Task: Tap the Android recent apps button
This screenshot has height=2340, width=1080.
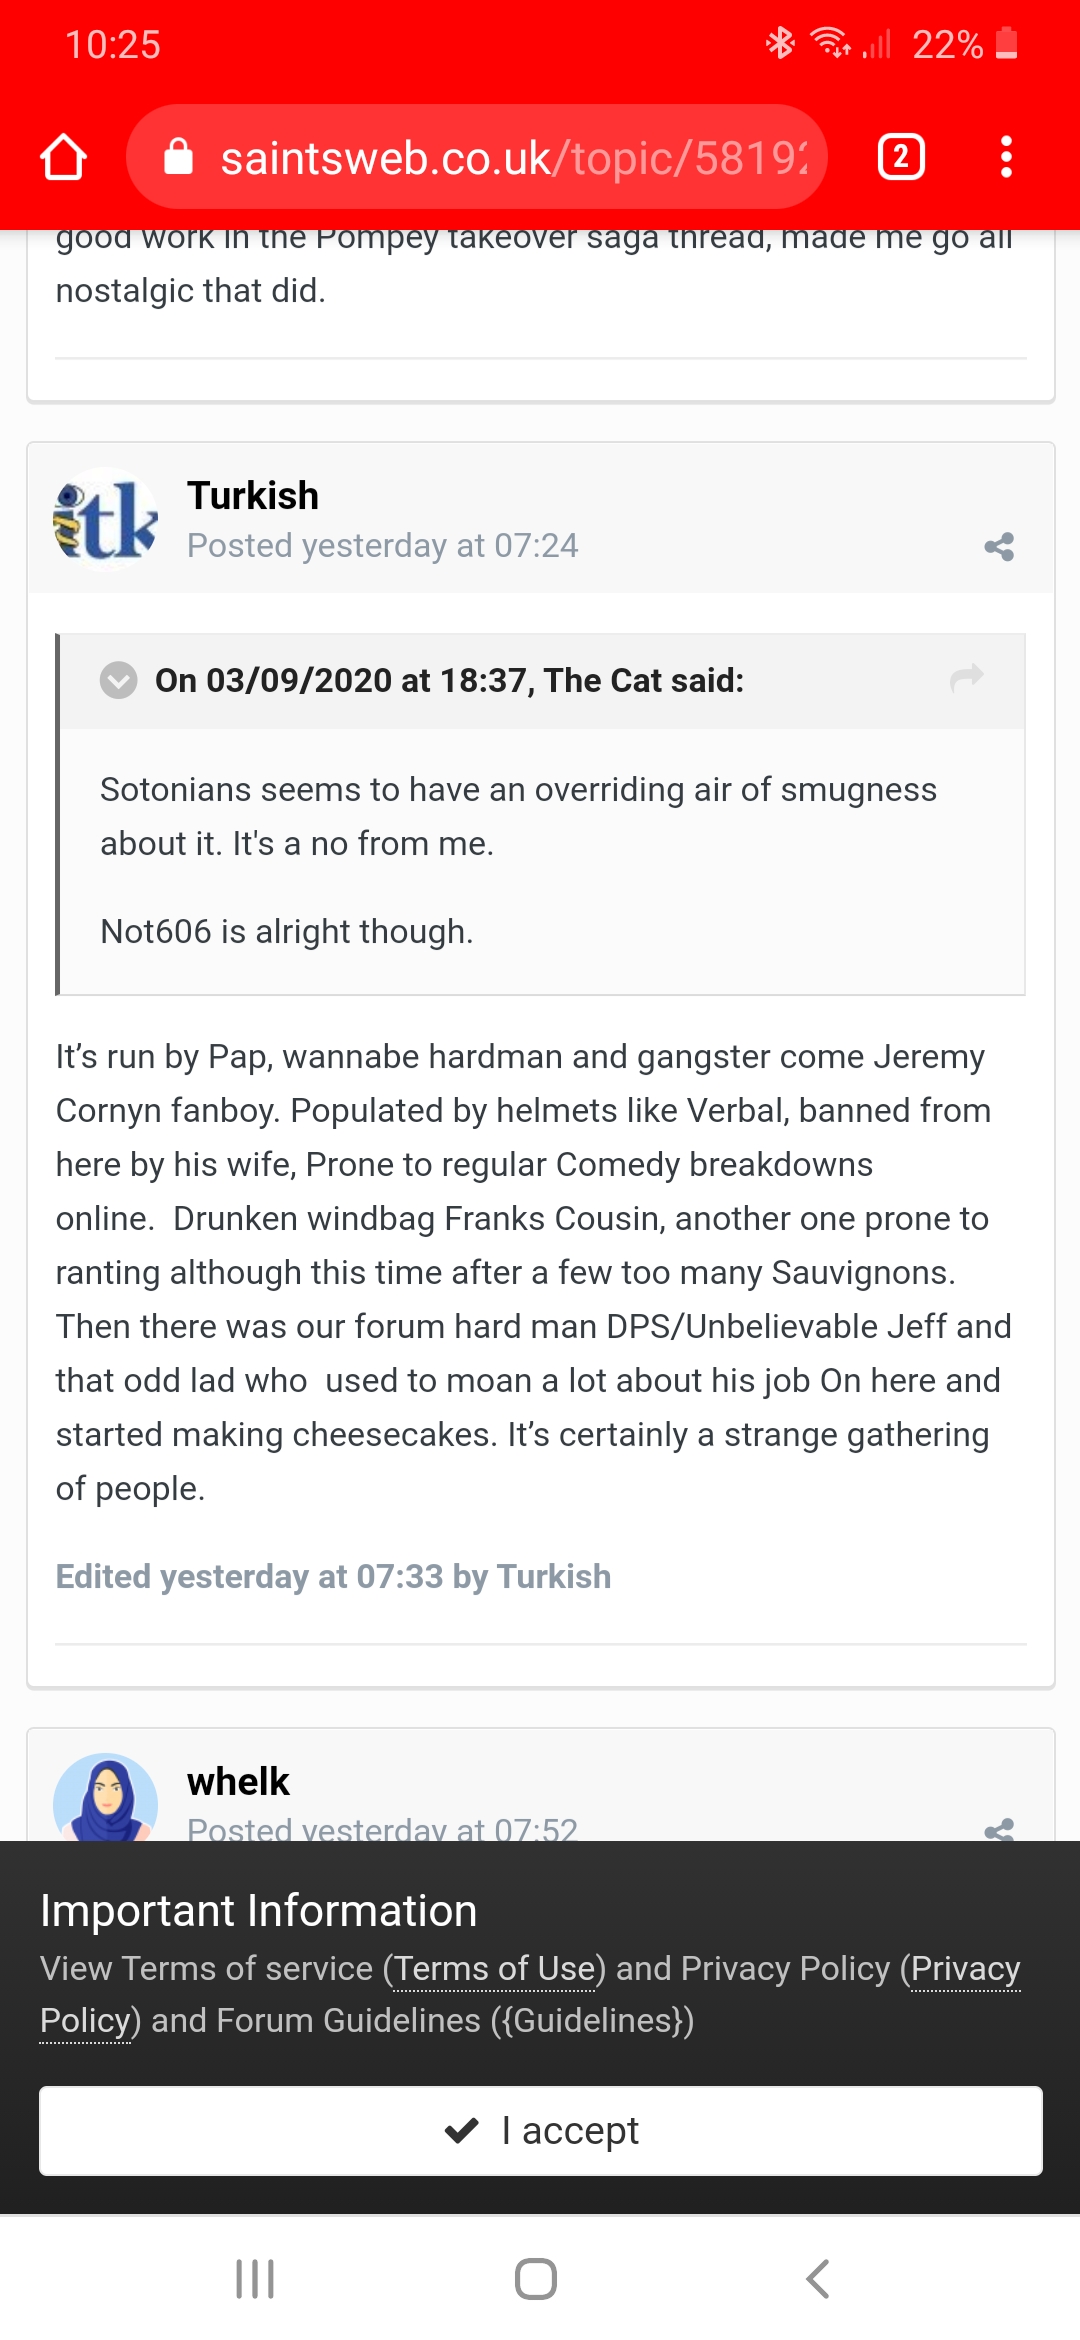Action: pos(255,2279)
